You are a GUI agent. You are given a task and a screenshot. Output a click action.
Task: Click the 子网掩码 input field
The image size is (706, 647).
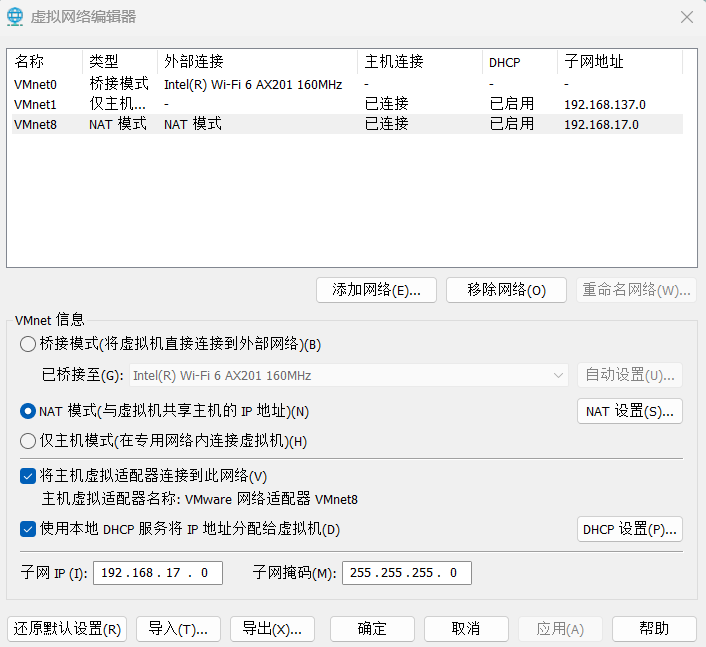click(406, 573)
